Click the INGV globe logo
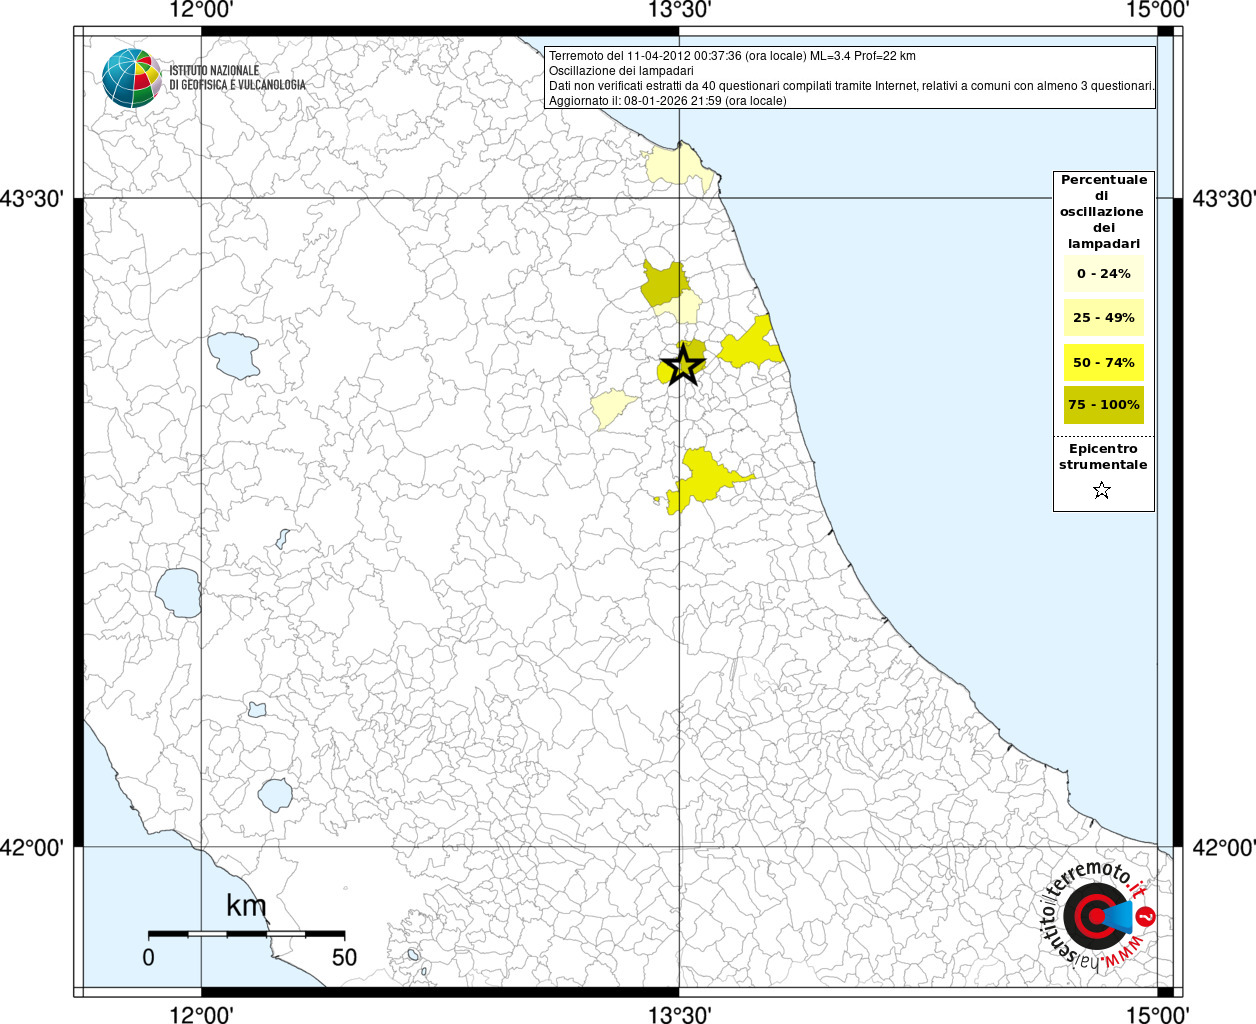Image resolution: width=1256 pixels, height=1024 pixels. [x=131, y=77]
